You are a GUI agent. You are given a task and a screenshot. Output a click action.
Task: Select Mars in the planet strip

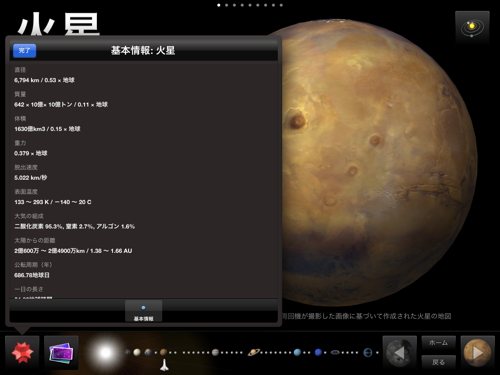[163, 352]
